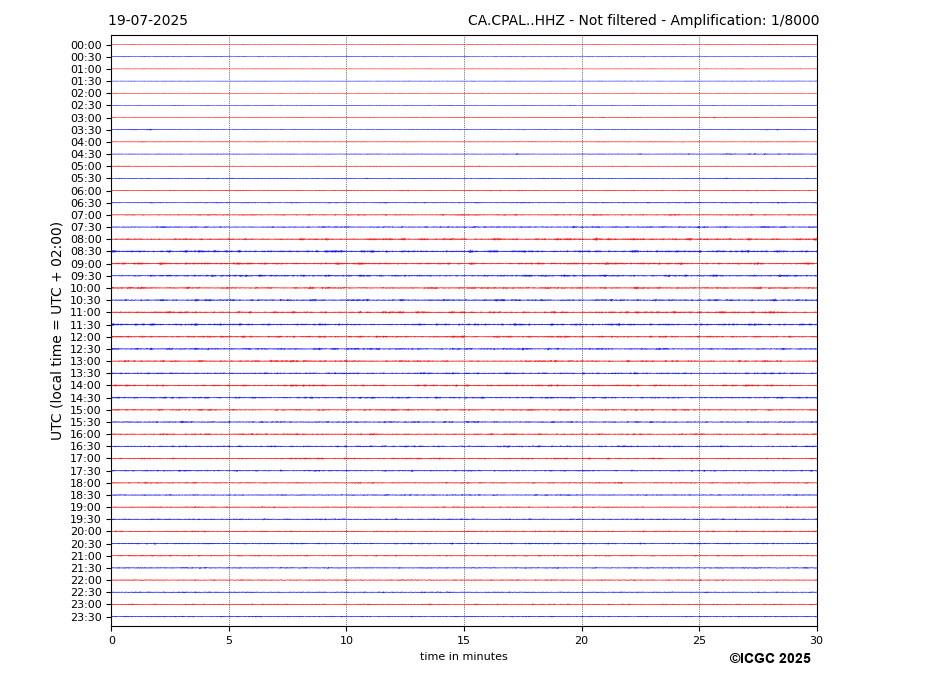Select the 05:30 time row label
Screen dimensions: 927x696
tap(86, 179)
